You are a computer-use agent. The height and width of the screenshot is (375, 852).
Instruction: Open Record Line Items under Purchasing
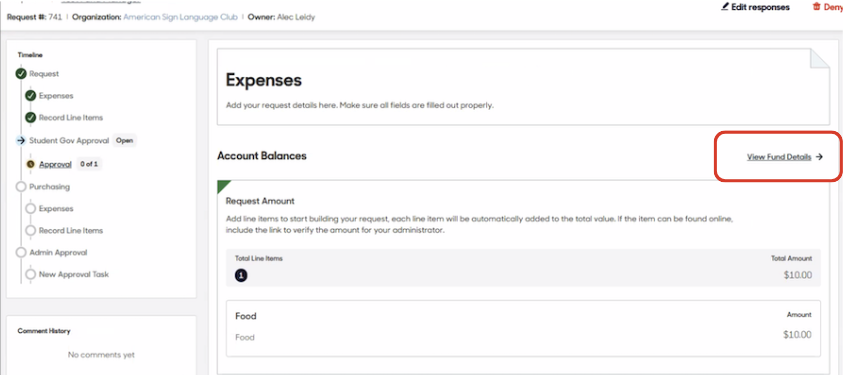[x=71, y=230]
